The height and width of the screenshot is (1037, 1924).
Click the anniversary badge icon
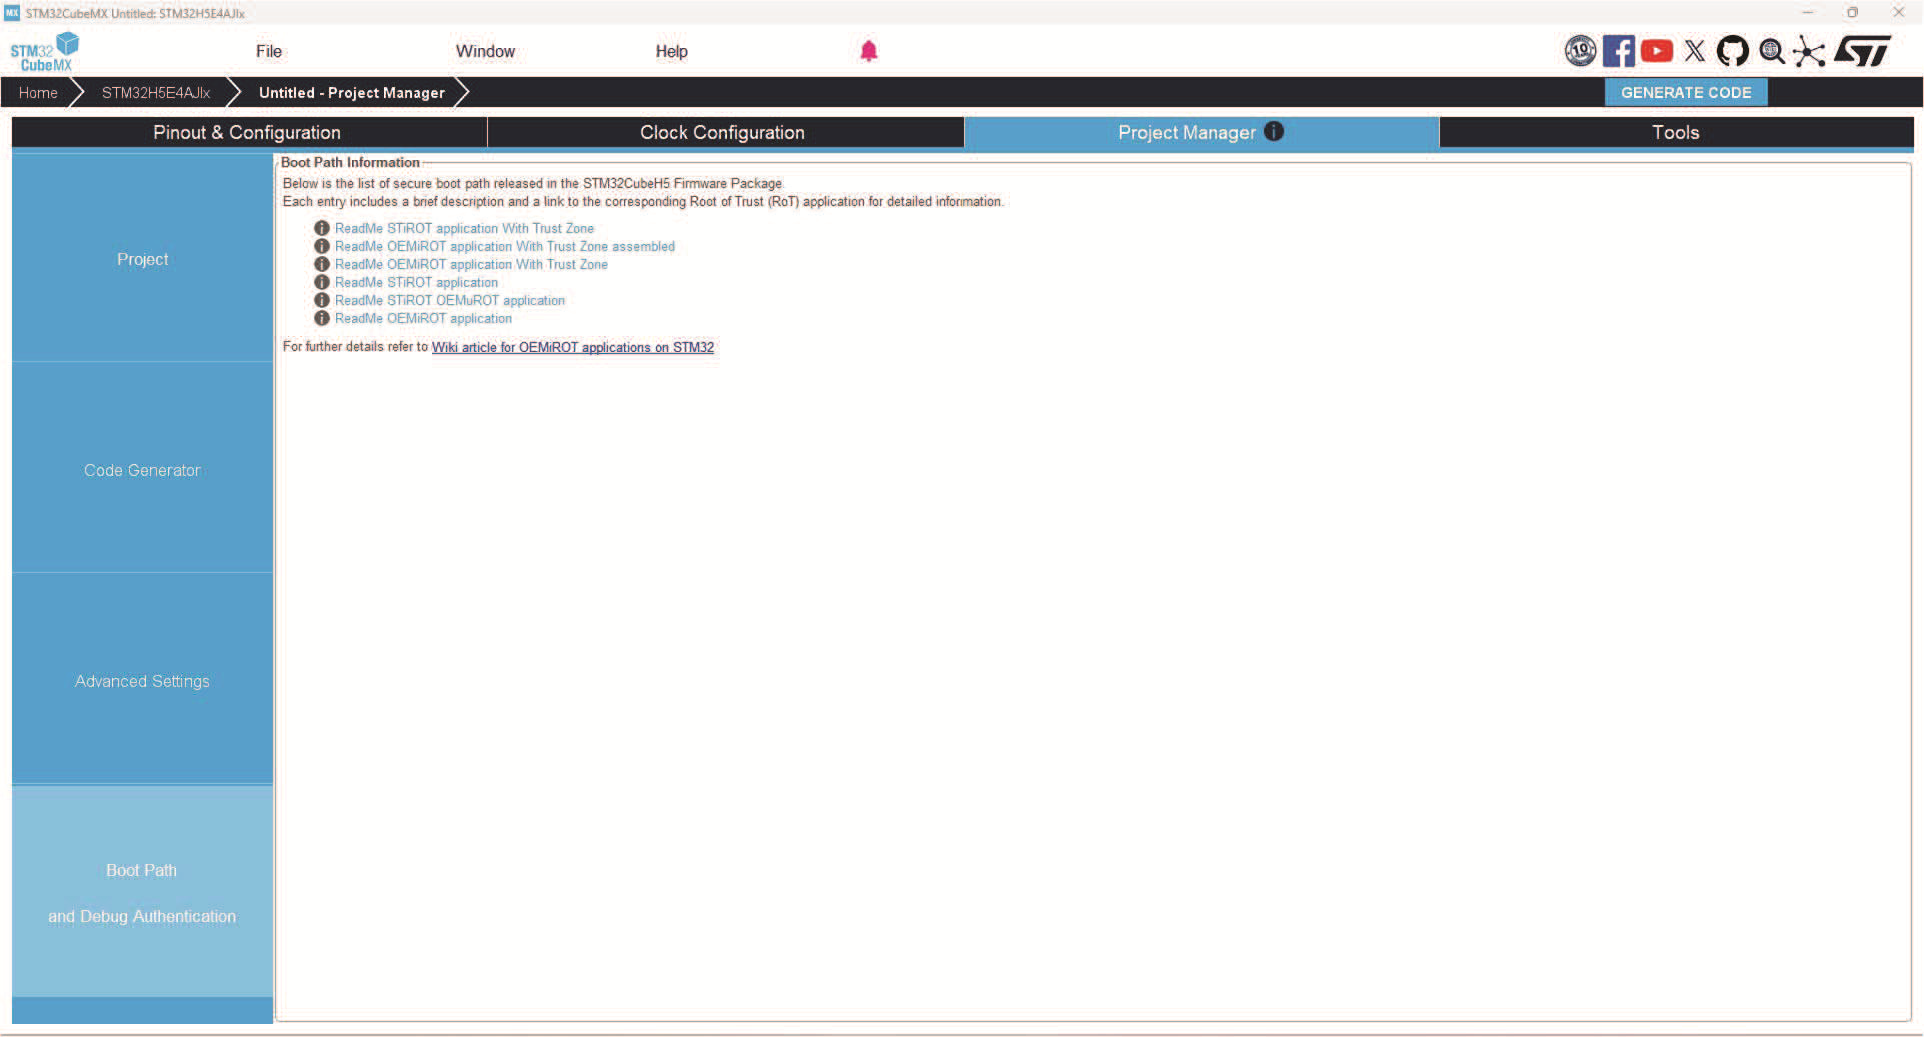[x=1580, y=51]
